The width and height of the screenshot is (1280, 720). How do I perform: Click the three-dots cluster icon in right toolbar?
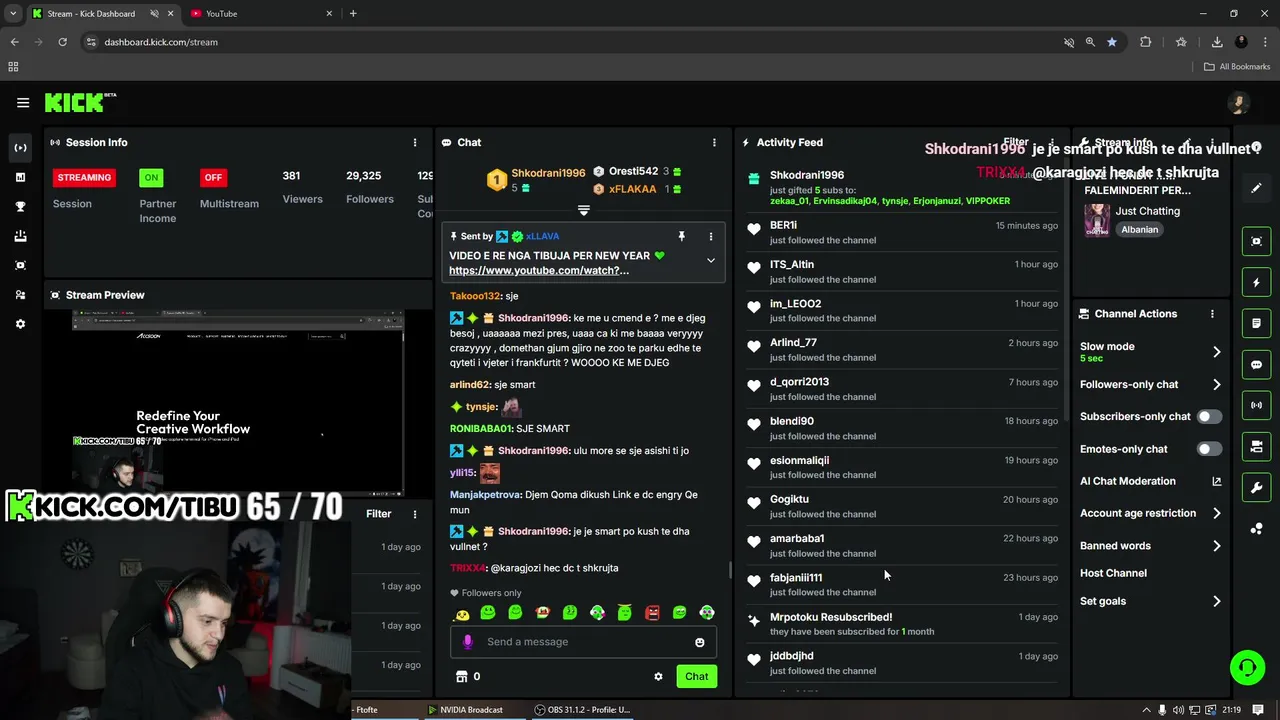[1257, 528]
